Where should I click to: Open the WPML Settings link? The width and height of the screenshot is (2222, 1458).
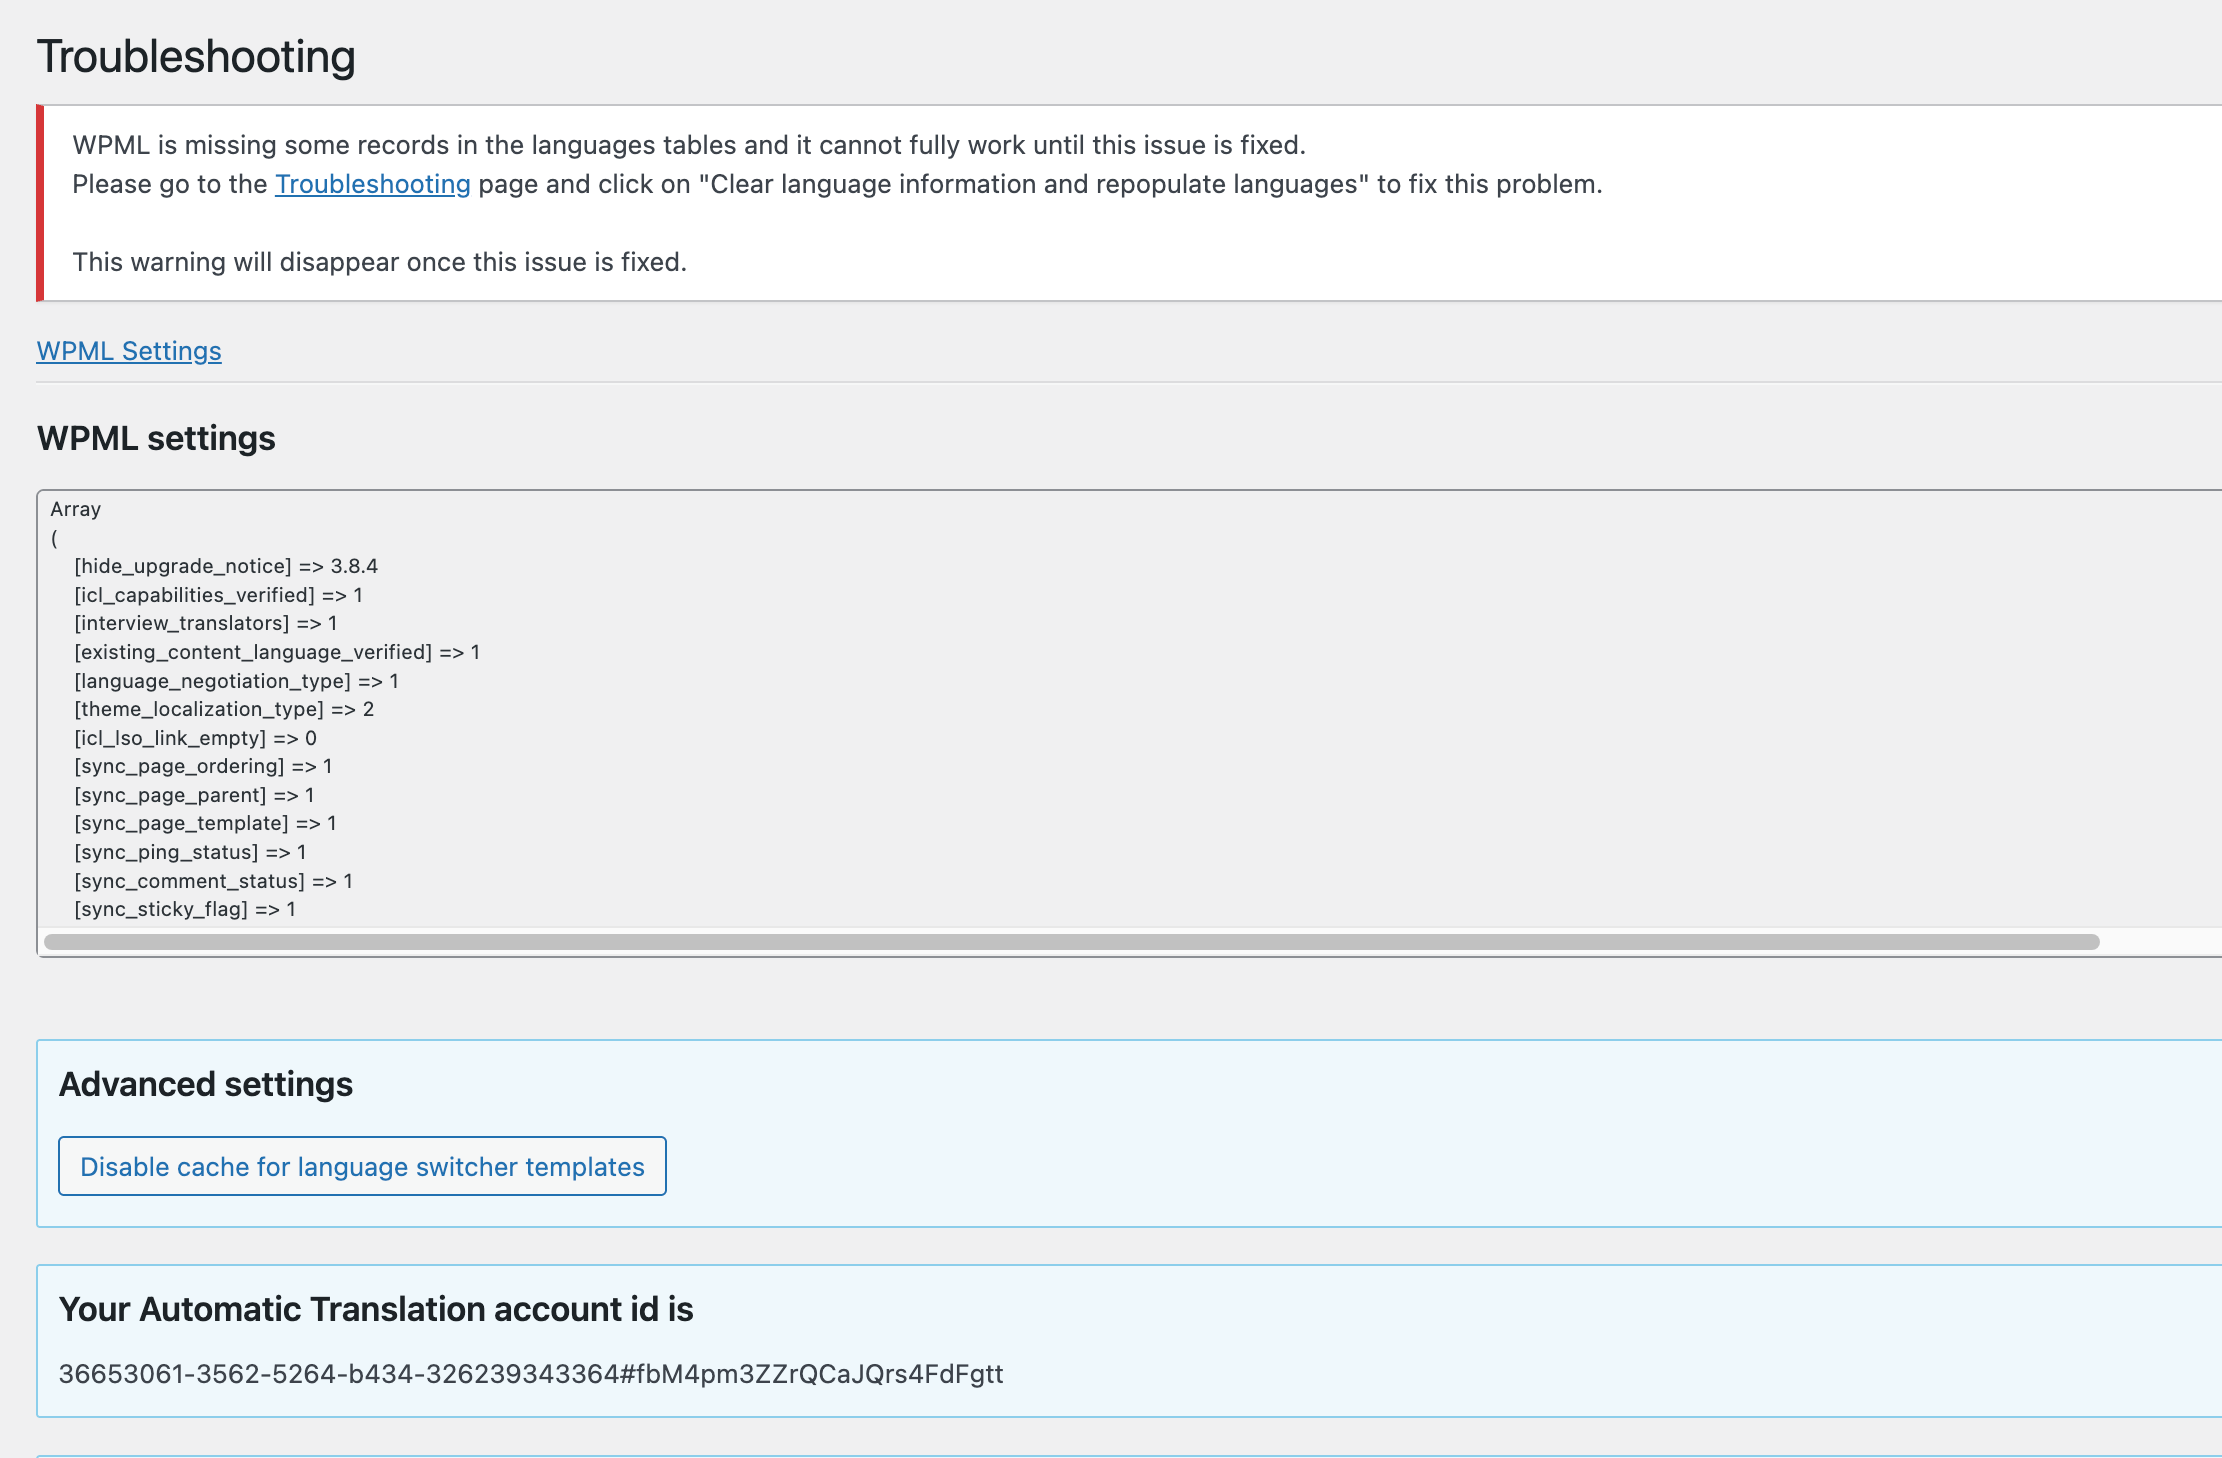pos(129,351)
